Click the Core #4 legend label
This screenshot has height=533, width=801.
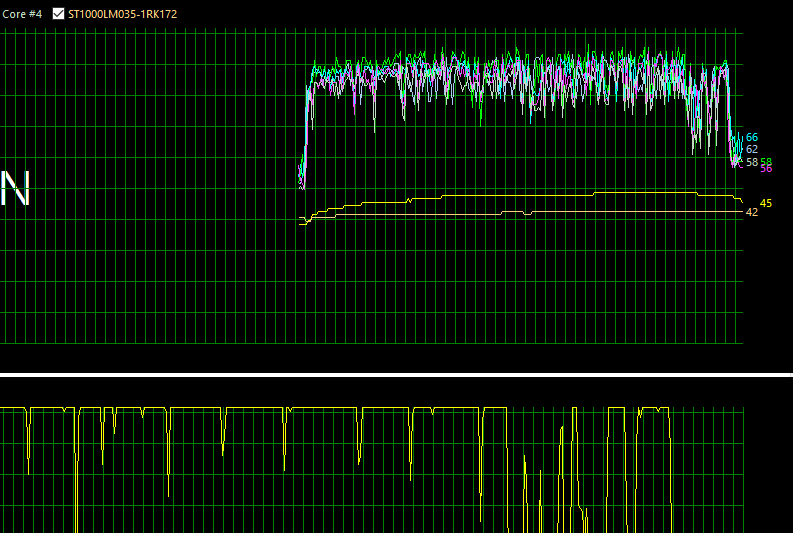[x=21, y=14]
